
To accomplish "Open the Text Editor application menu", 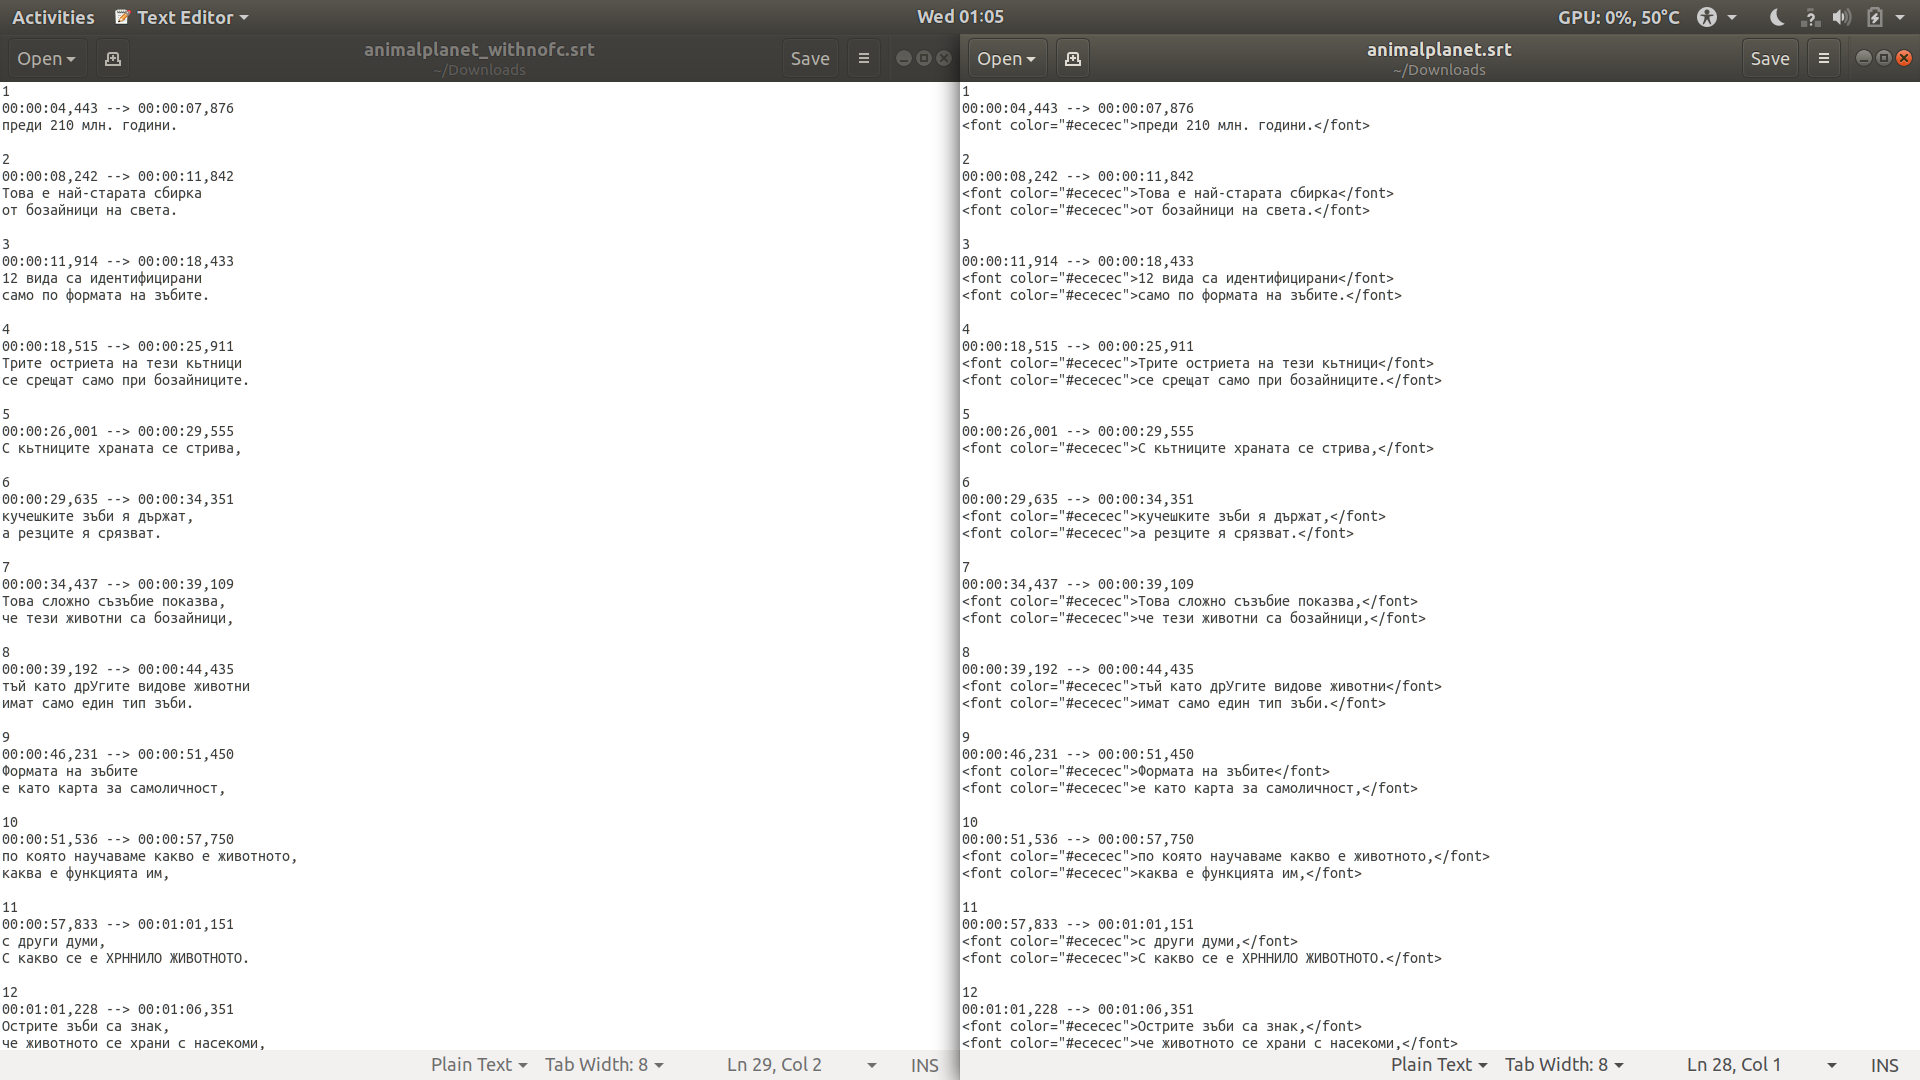I will [x=182, y=17].
